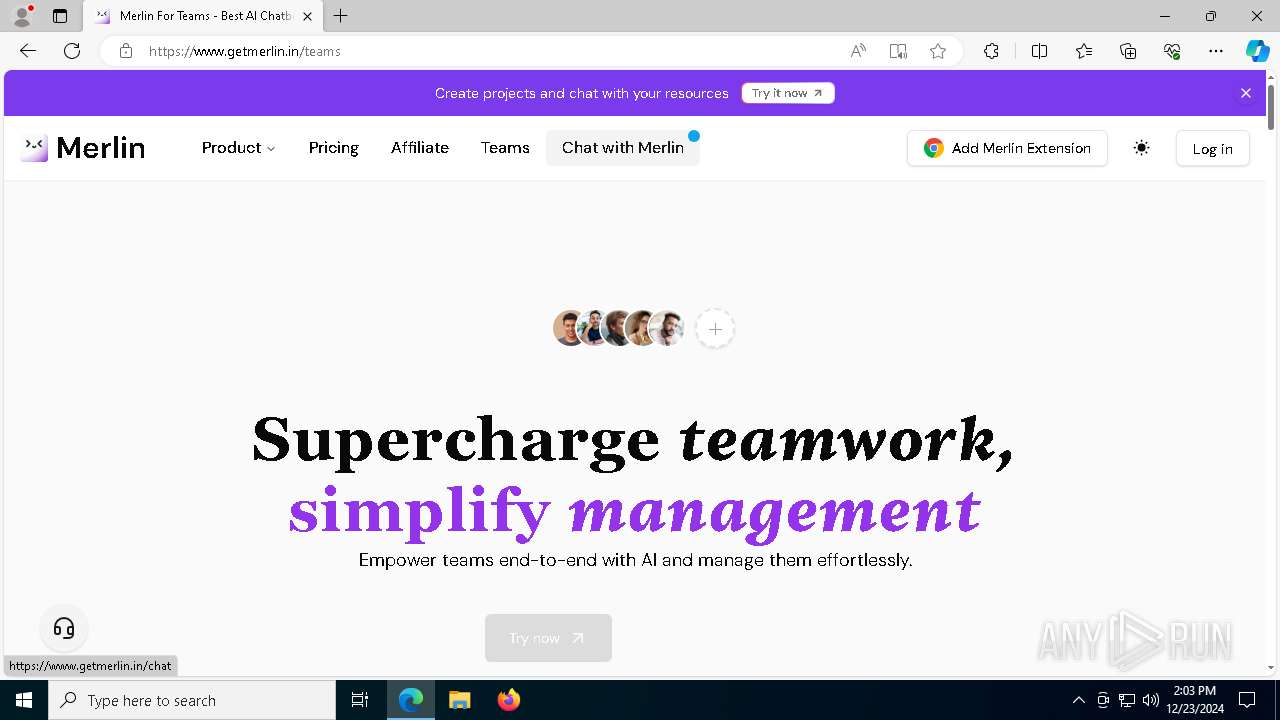
Task: Click the add team member plus circle
Action: [715, 329]
